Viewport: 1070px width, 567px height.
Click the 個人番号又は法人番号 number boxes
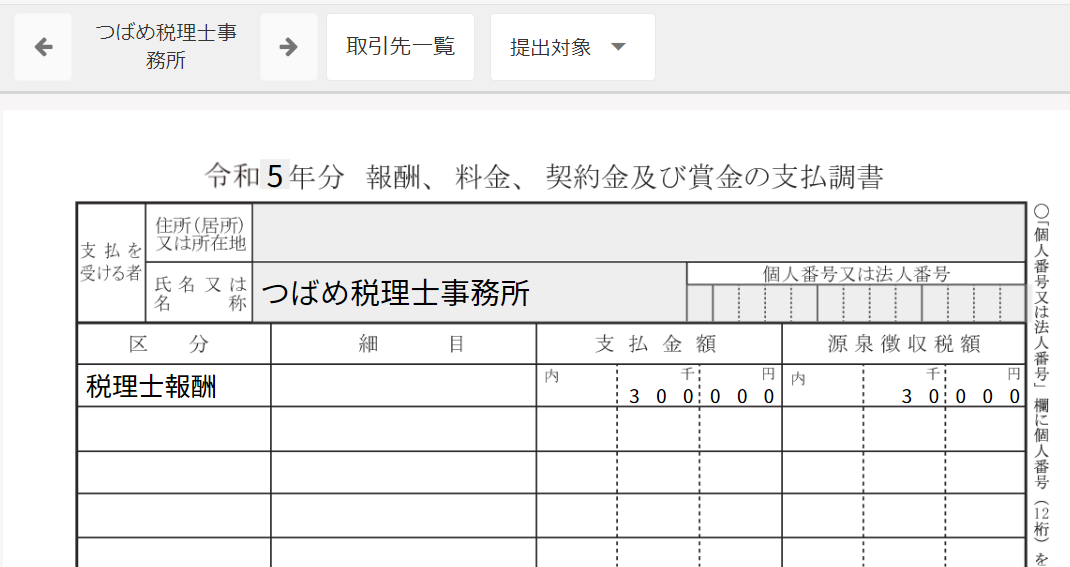(x=856, y=303)
